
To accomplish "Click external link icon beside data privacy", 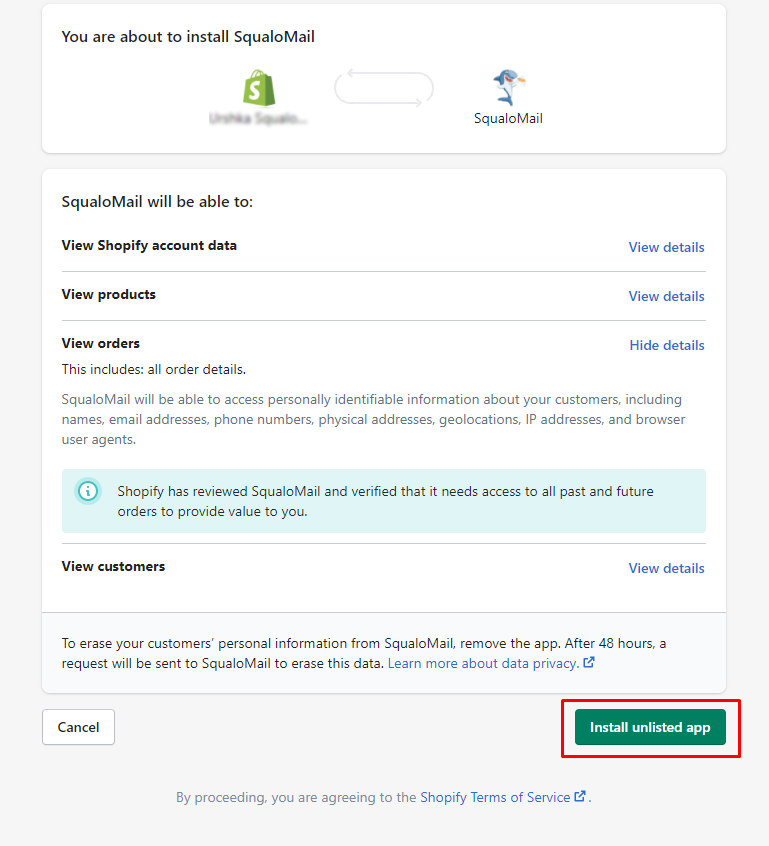I will click(589, 662).
